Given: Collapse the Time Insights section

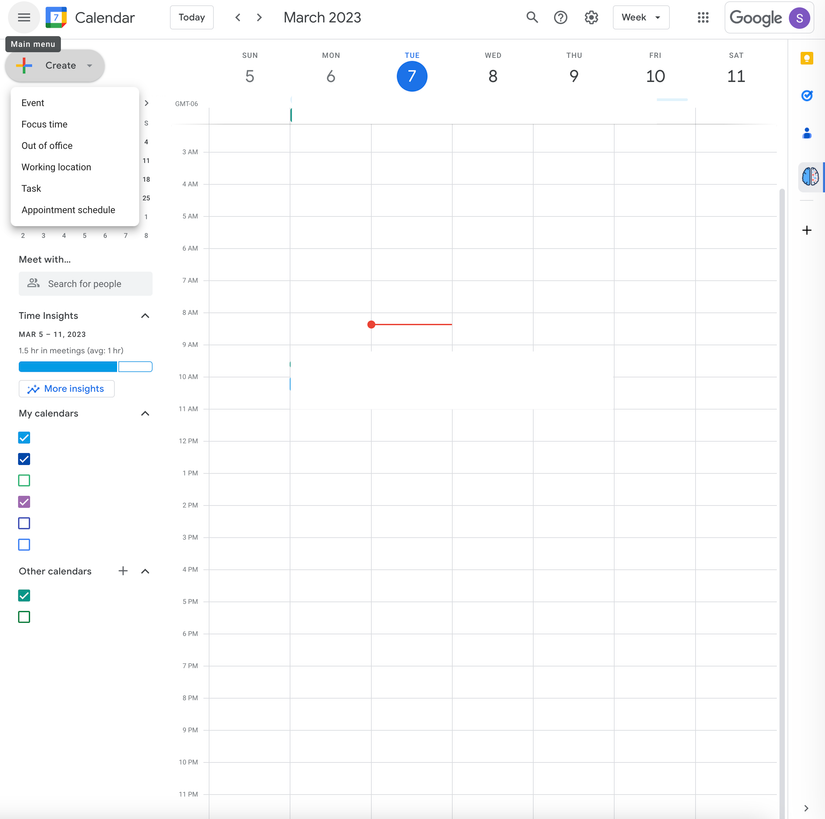Looking at the screenshot, I should [145, 316].
